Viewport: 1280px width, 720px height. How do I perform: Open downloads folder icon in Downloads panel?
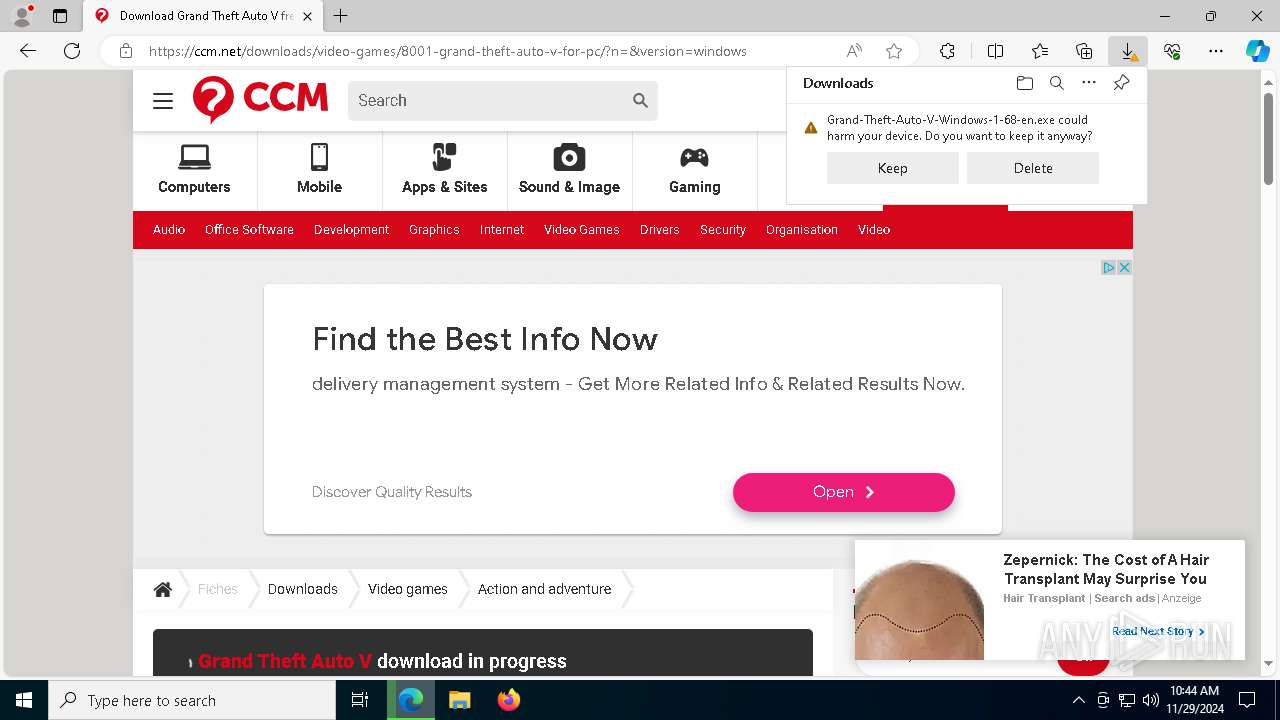[1024, 83]
